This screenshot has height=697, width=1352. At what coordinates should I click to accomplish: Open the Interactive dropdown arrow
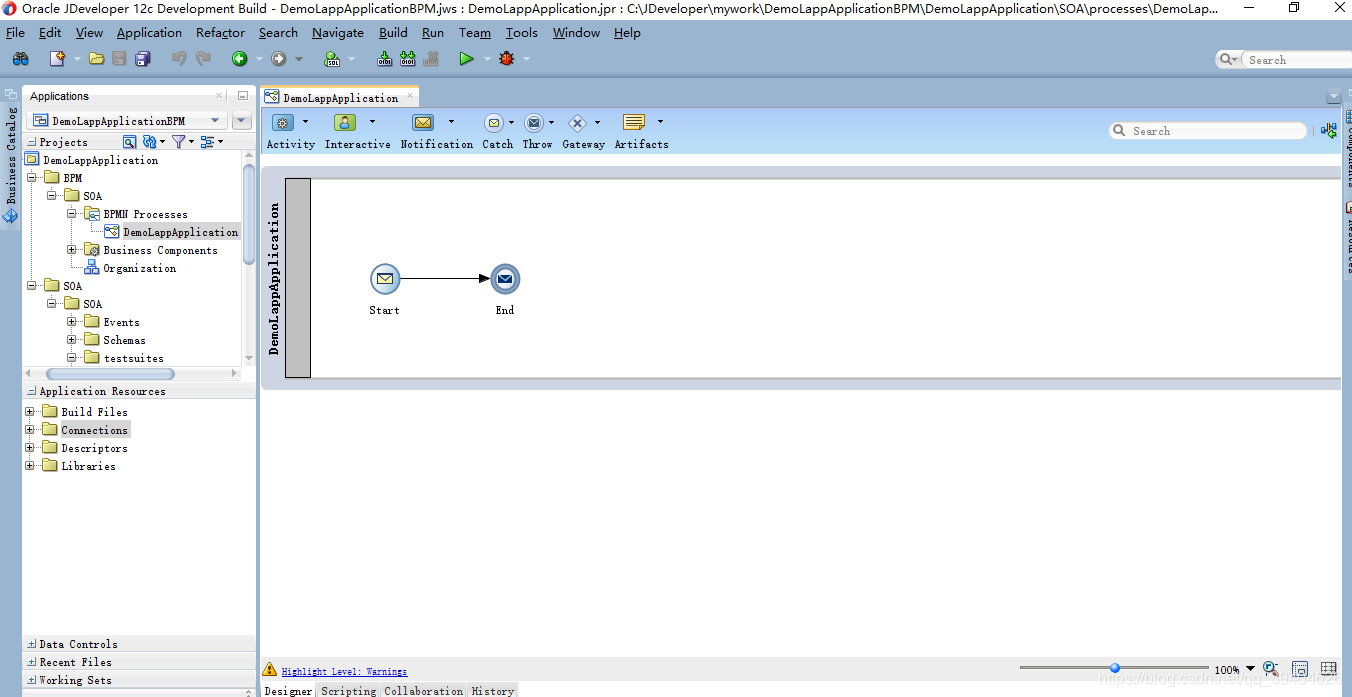[x=372, y=122]
